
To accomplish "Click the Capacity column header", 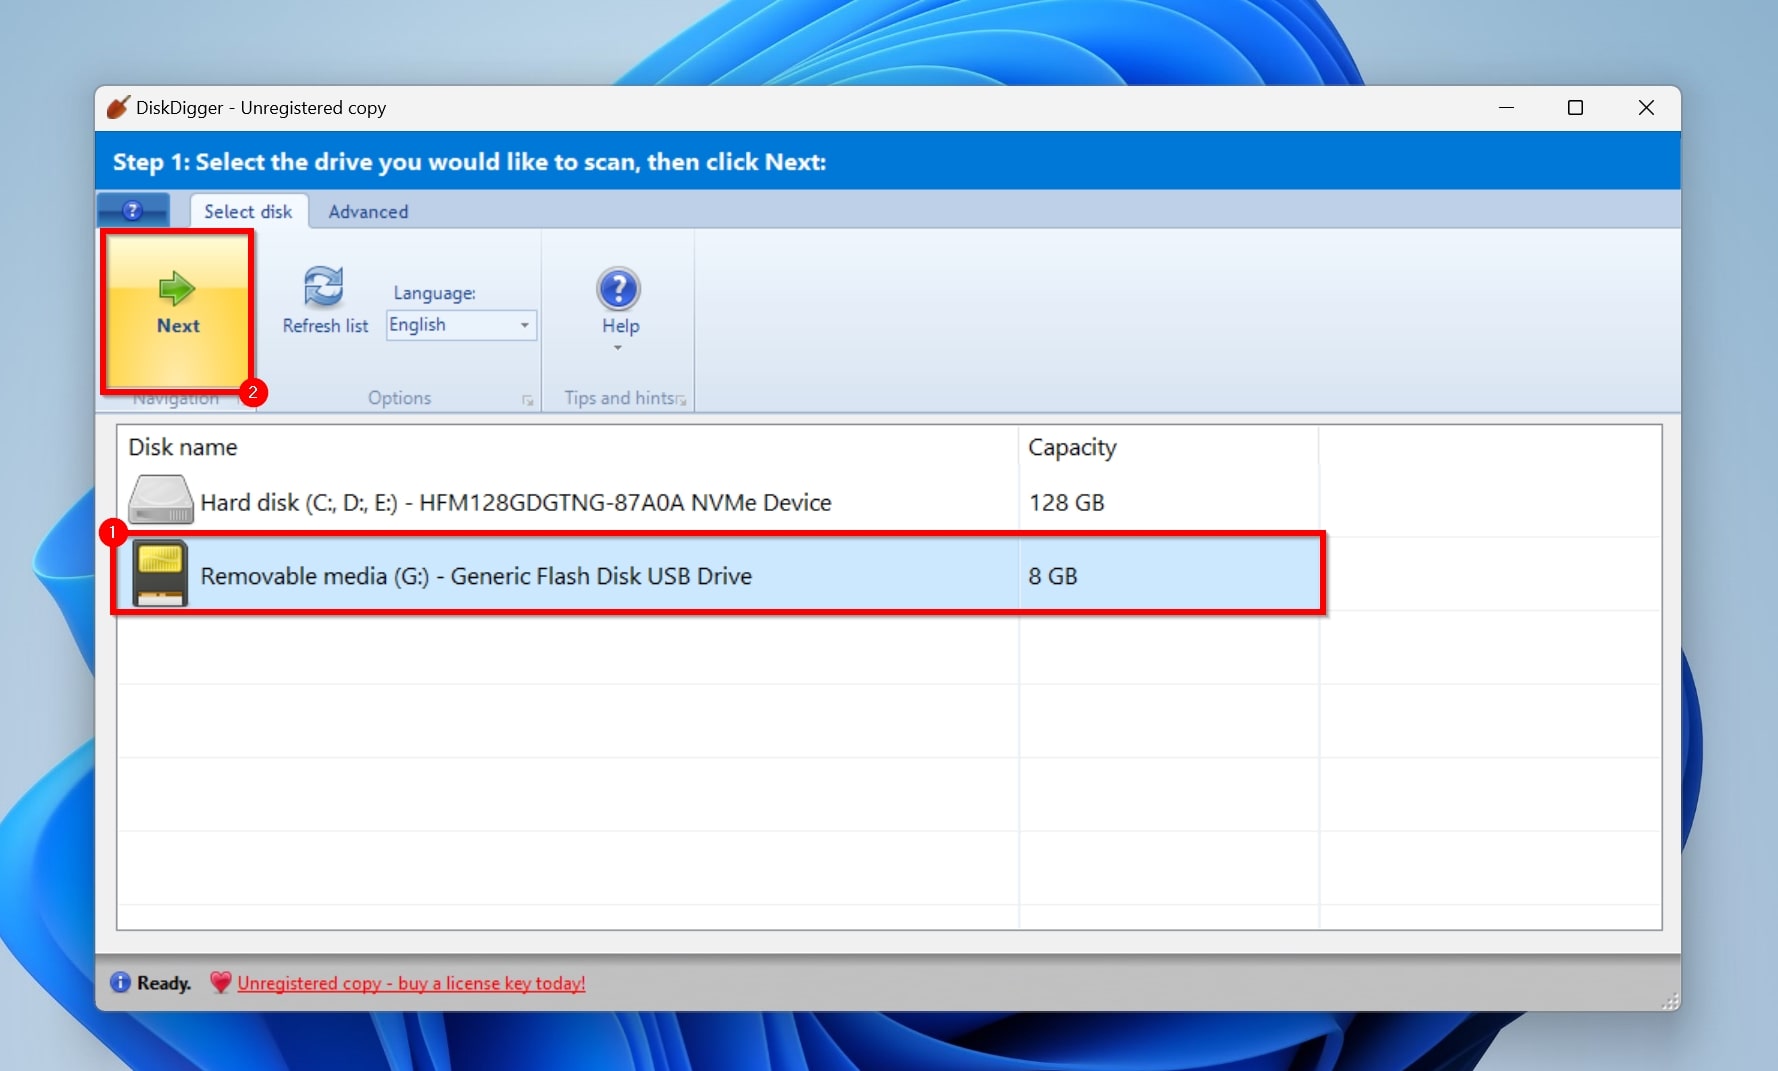I will point(1168,447).
